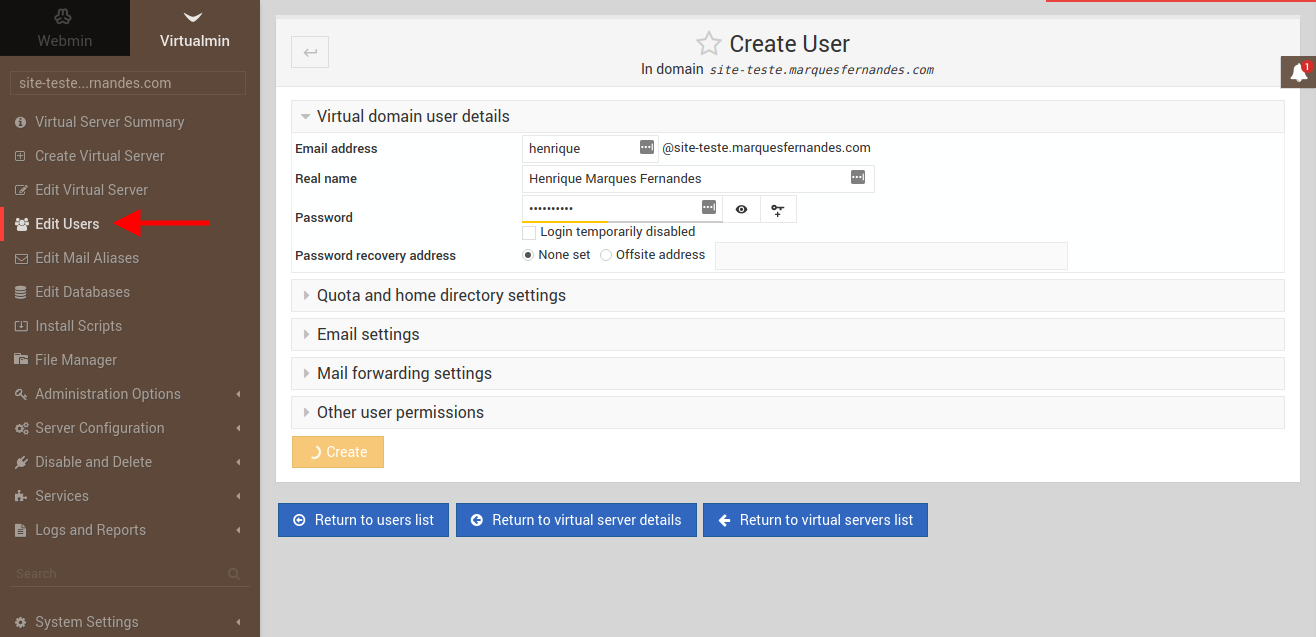The image size is (1316, 637).
Task: Click the back arrow button
Action: tap(310, 52)
